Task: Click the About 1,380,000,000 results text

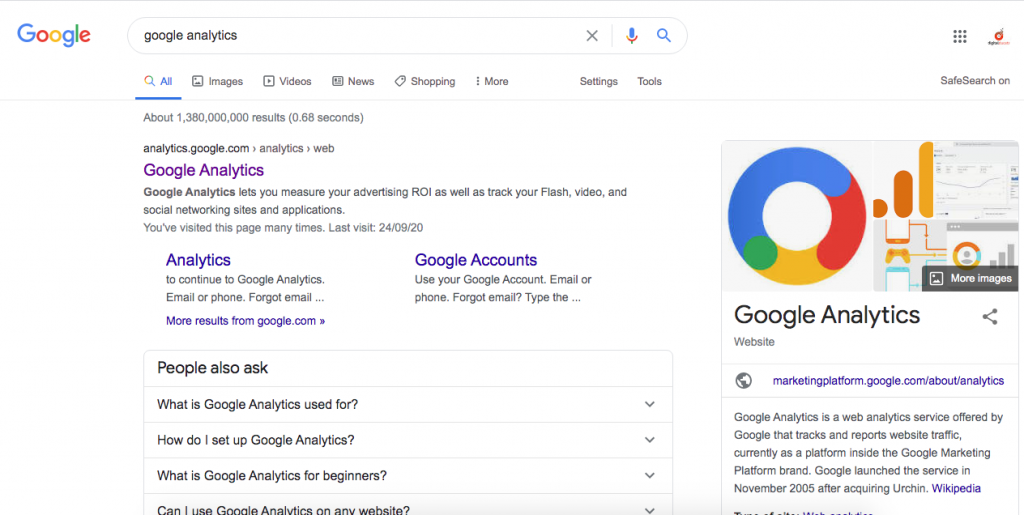Action: [253, 117]
